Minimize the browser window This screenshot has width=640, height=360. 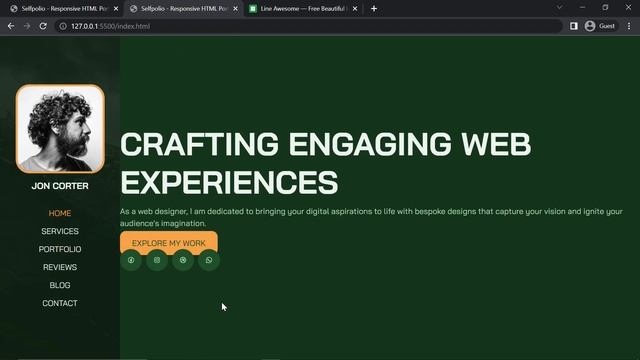(582, 7)
